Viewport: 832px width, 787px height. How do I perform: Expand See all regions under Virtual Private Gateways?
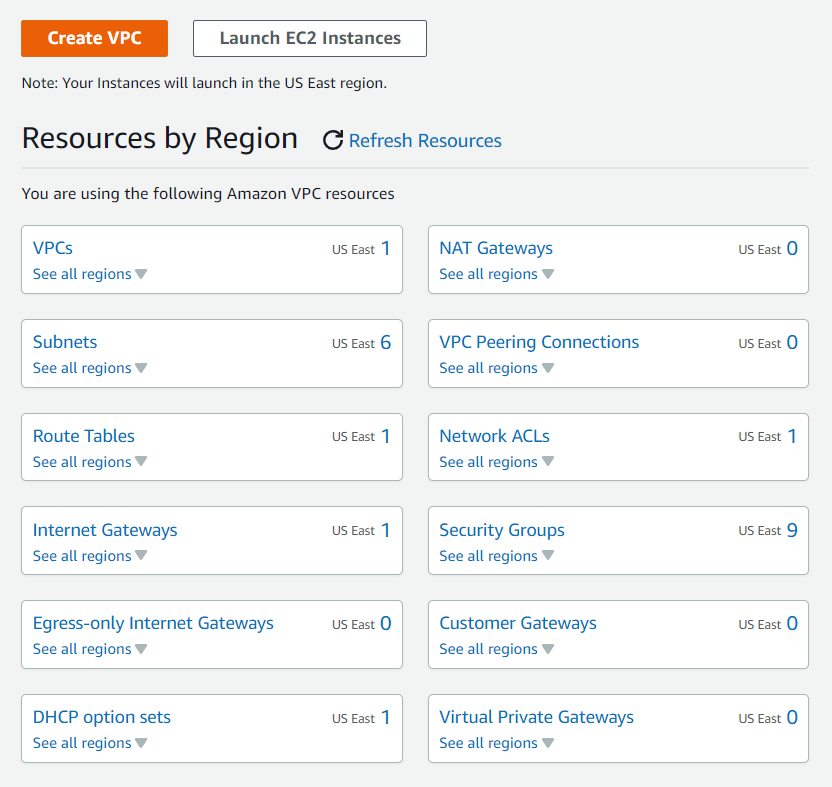pyautogui.click(x=497, y=743)
